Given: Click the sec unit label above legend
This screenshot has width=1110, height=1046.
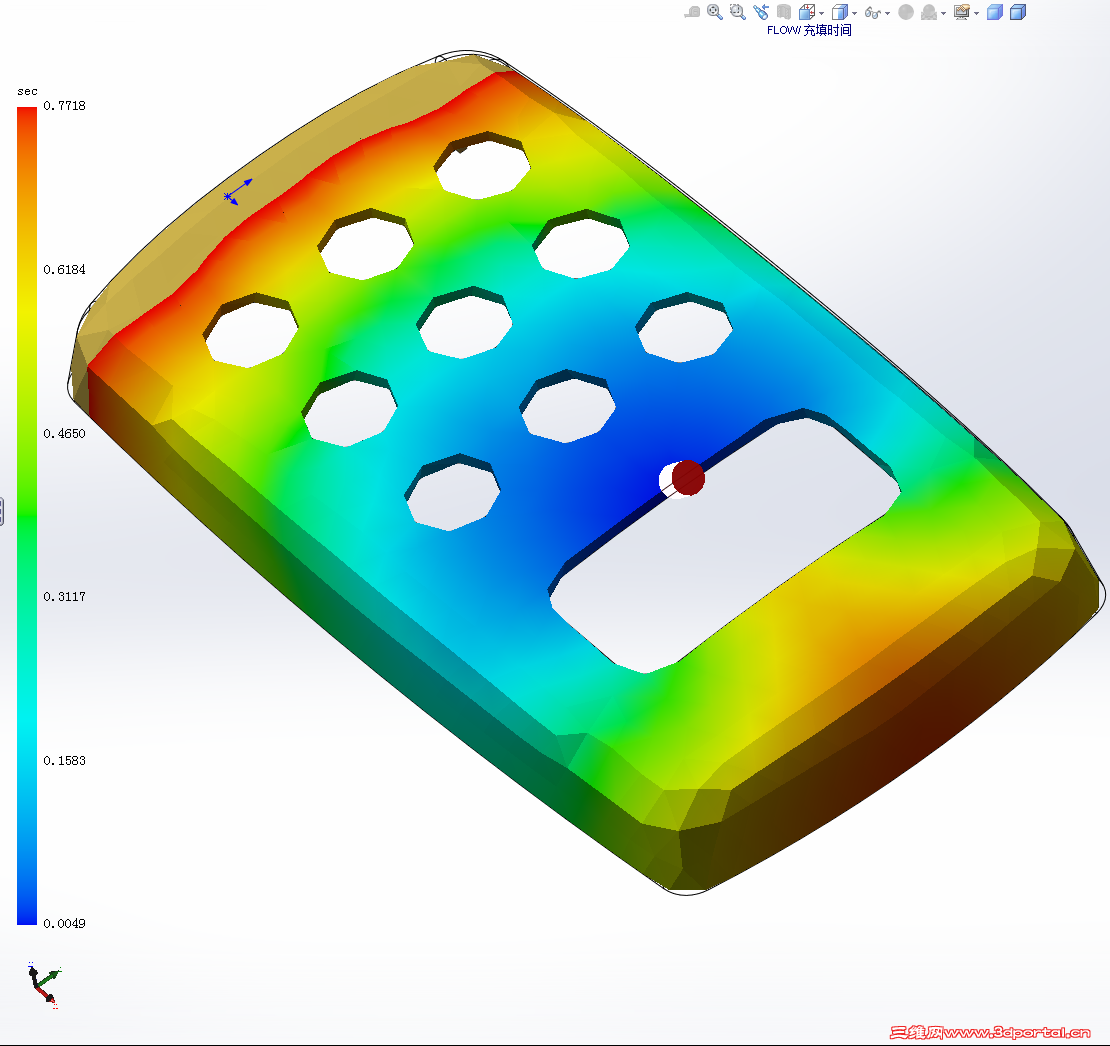Looking at the screenshot, I should (x=27, y=91).
